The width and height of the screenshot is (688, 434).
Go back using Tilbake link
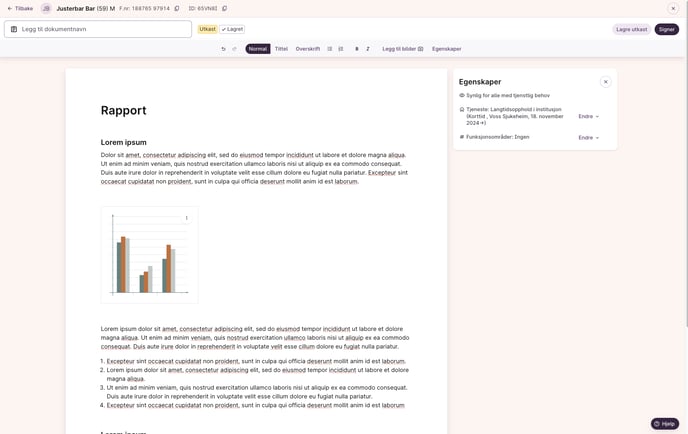pyautogui.click(x=20, y=8)
